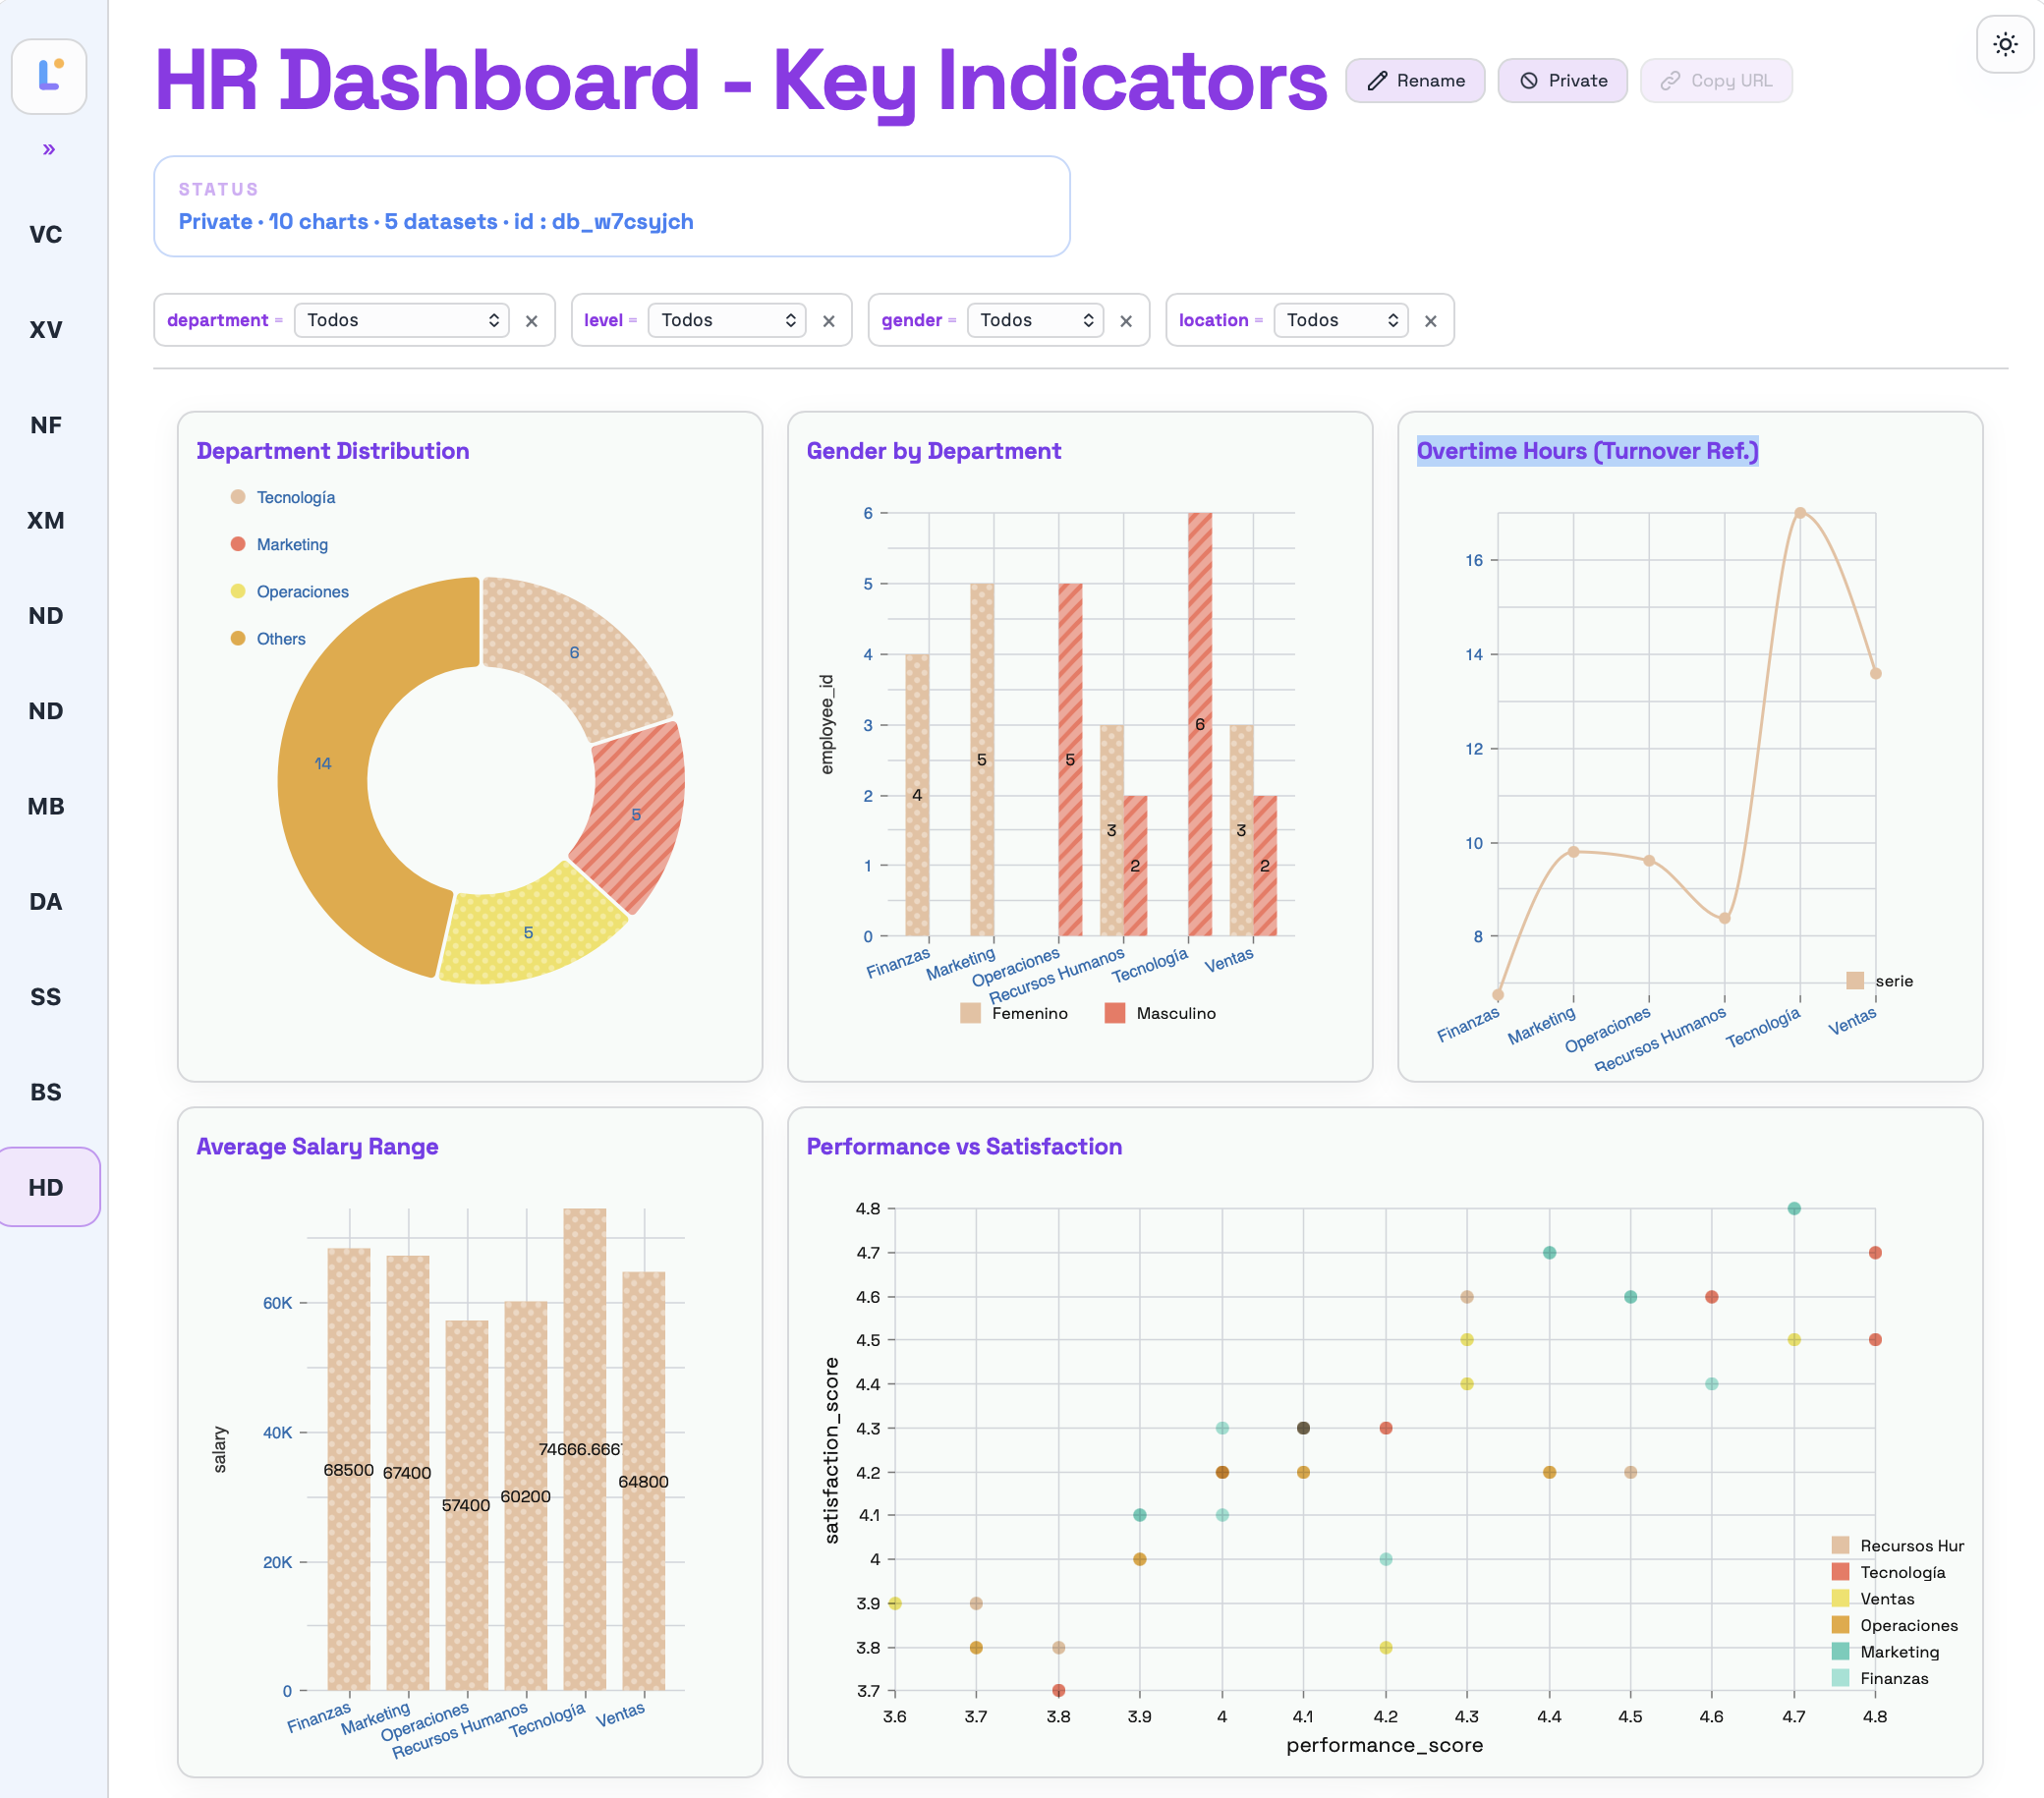This screenshot has width=2044, height=1798.
Task: Clear the location filter X icon
Action: [1431, 321]
